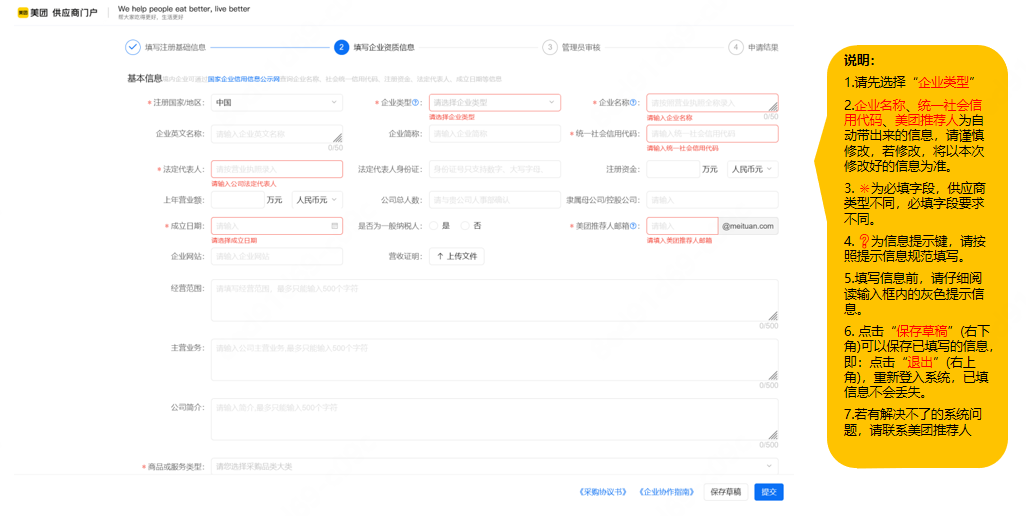Viewport: 1026px width, 516px height.
Task: Open the 上年营业额 currency dropdown 人民币元
Action: [x=317, y=199]
